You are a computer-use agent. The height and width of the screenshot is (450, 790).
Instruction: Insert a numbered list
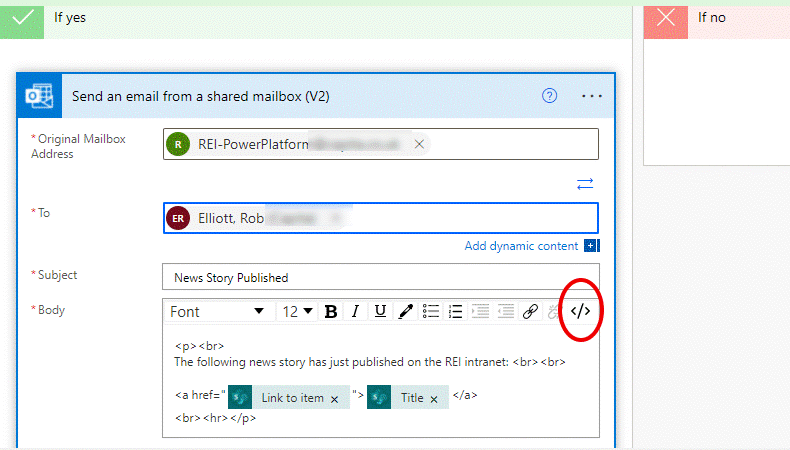[455, 311]
